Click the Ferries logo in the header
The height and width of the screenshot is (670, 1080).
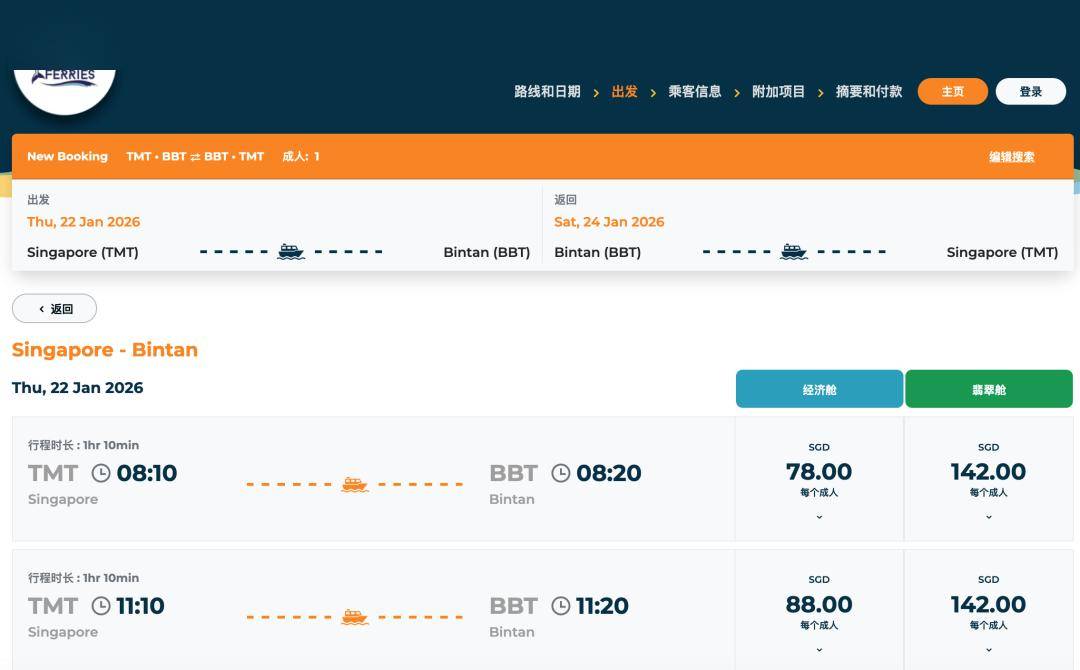pyautogui.click(x=64, y=83)
